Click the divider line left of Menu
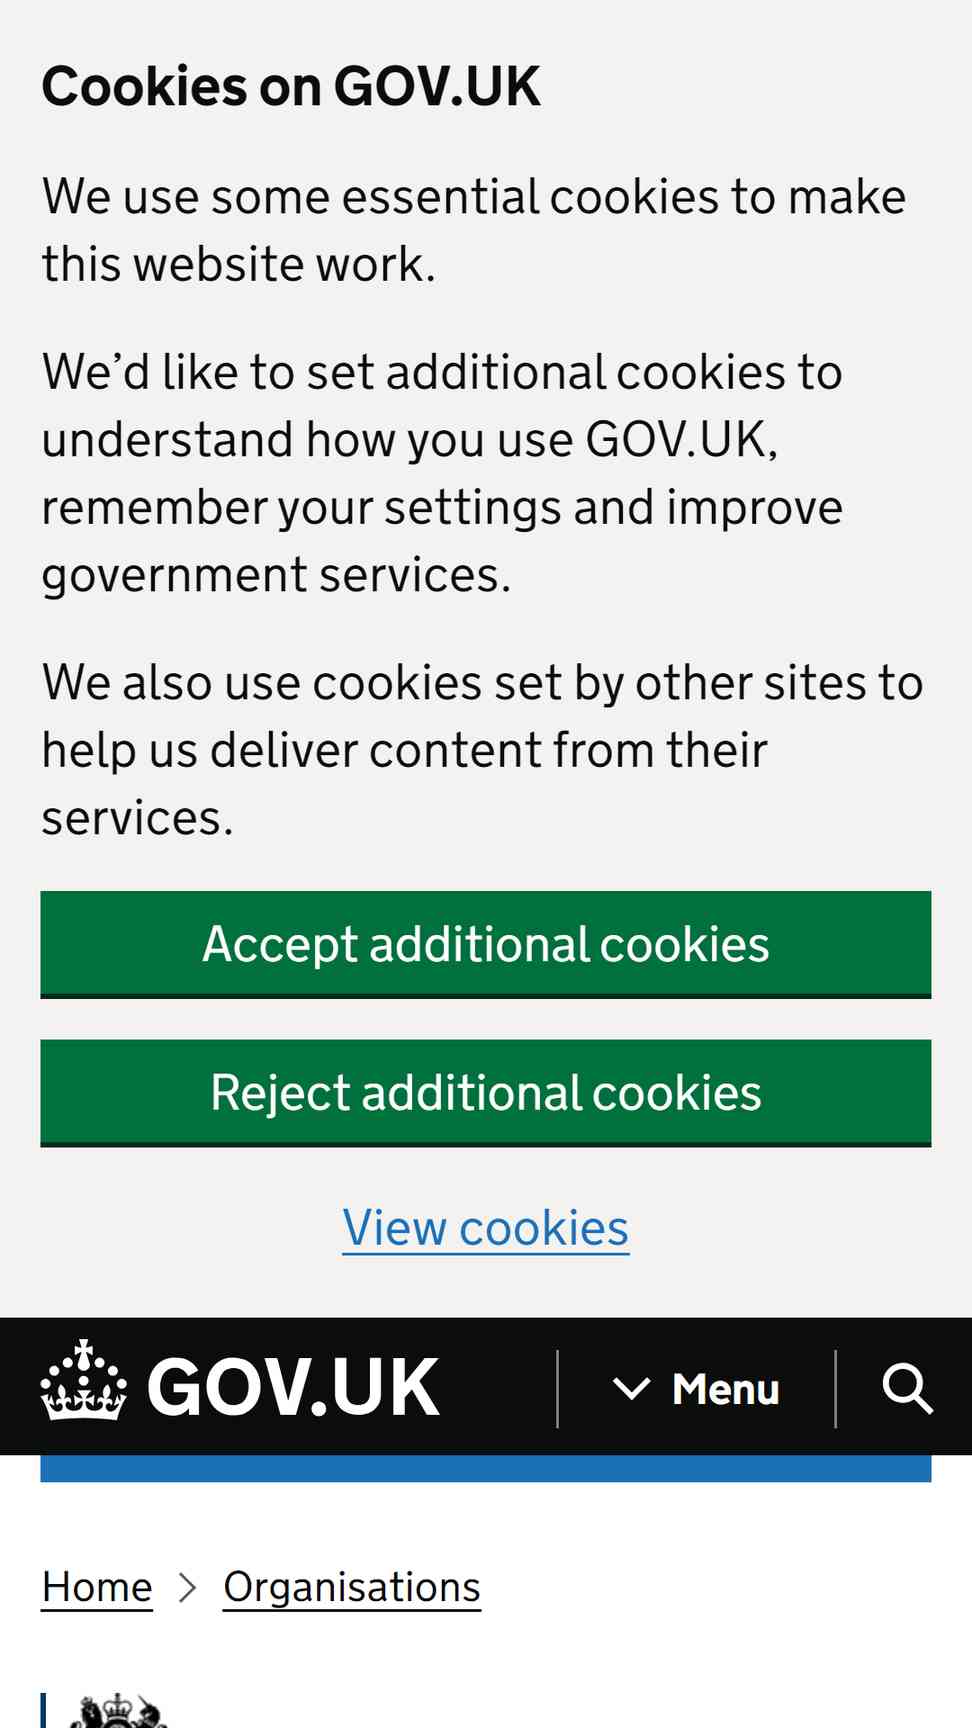The width and height of the screenshot is (972, 1728). pos(557,1389)
